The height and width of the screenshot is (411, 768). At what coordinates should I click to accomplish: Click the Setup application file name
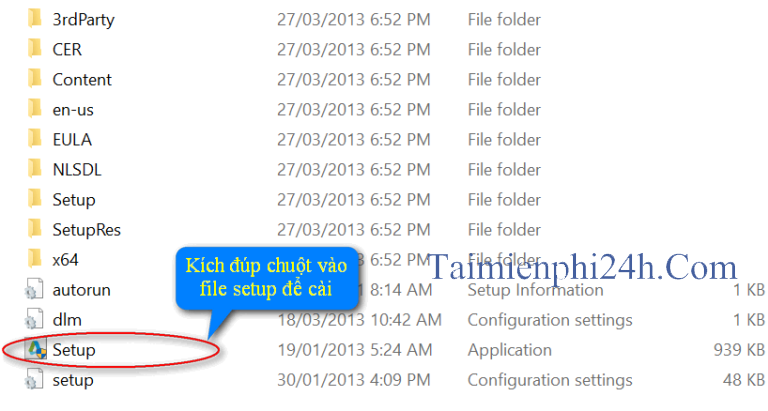coord(74,350)
